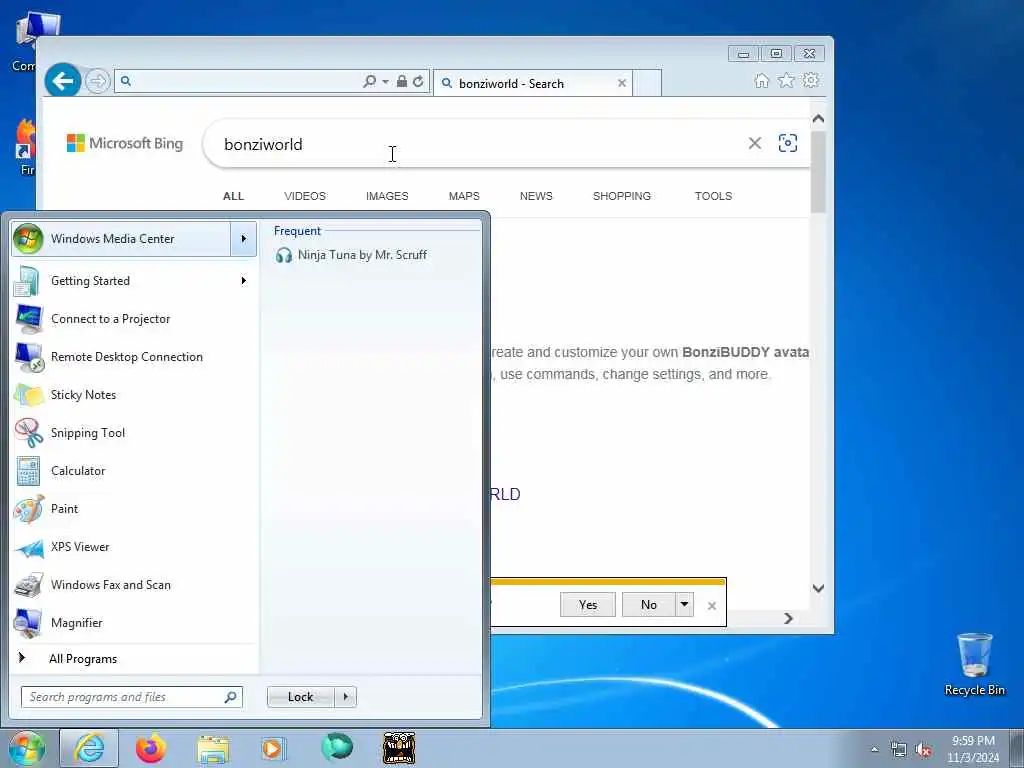Open Paint from Start menu

click(134, 509)
